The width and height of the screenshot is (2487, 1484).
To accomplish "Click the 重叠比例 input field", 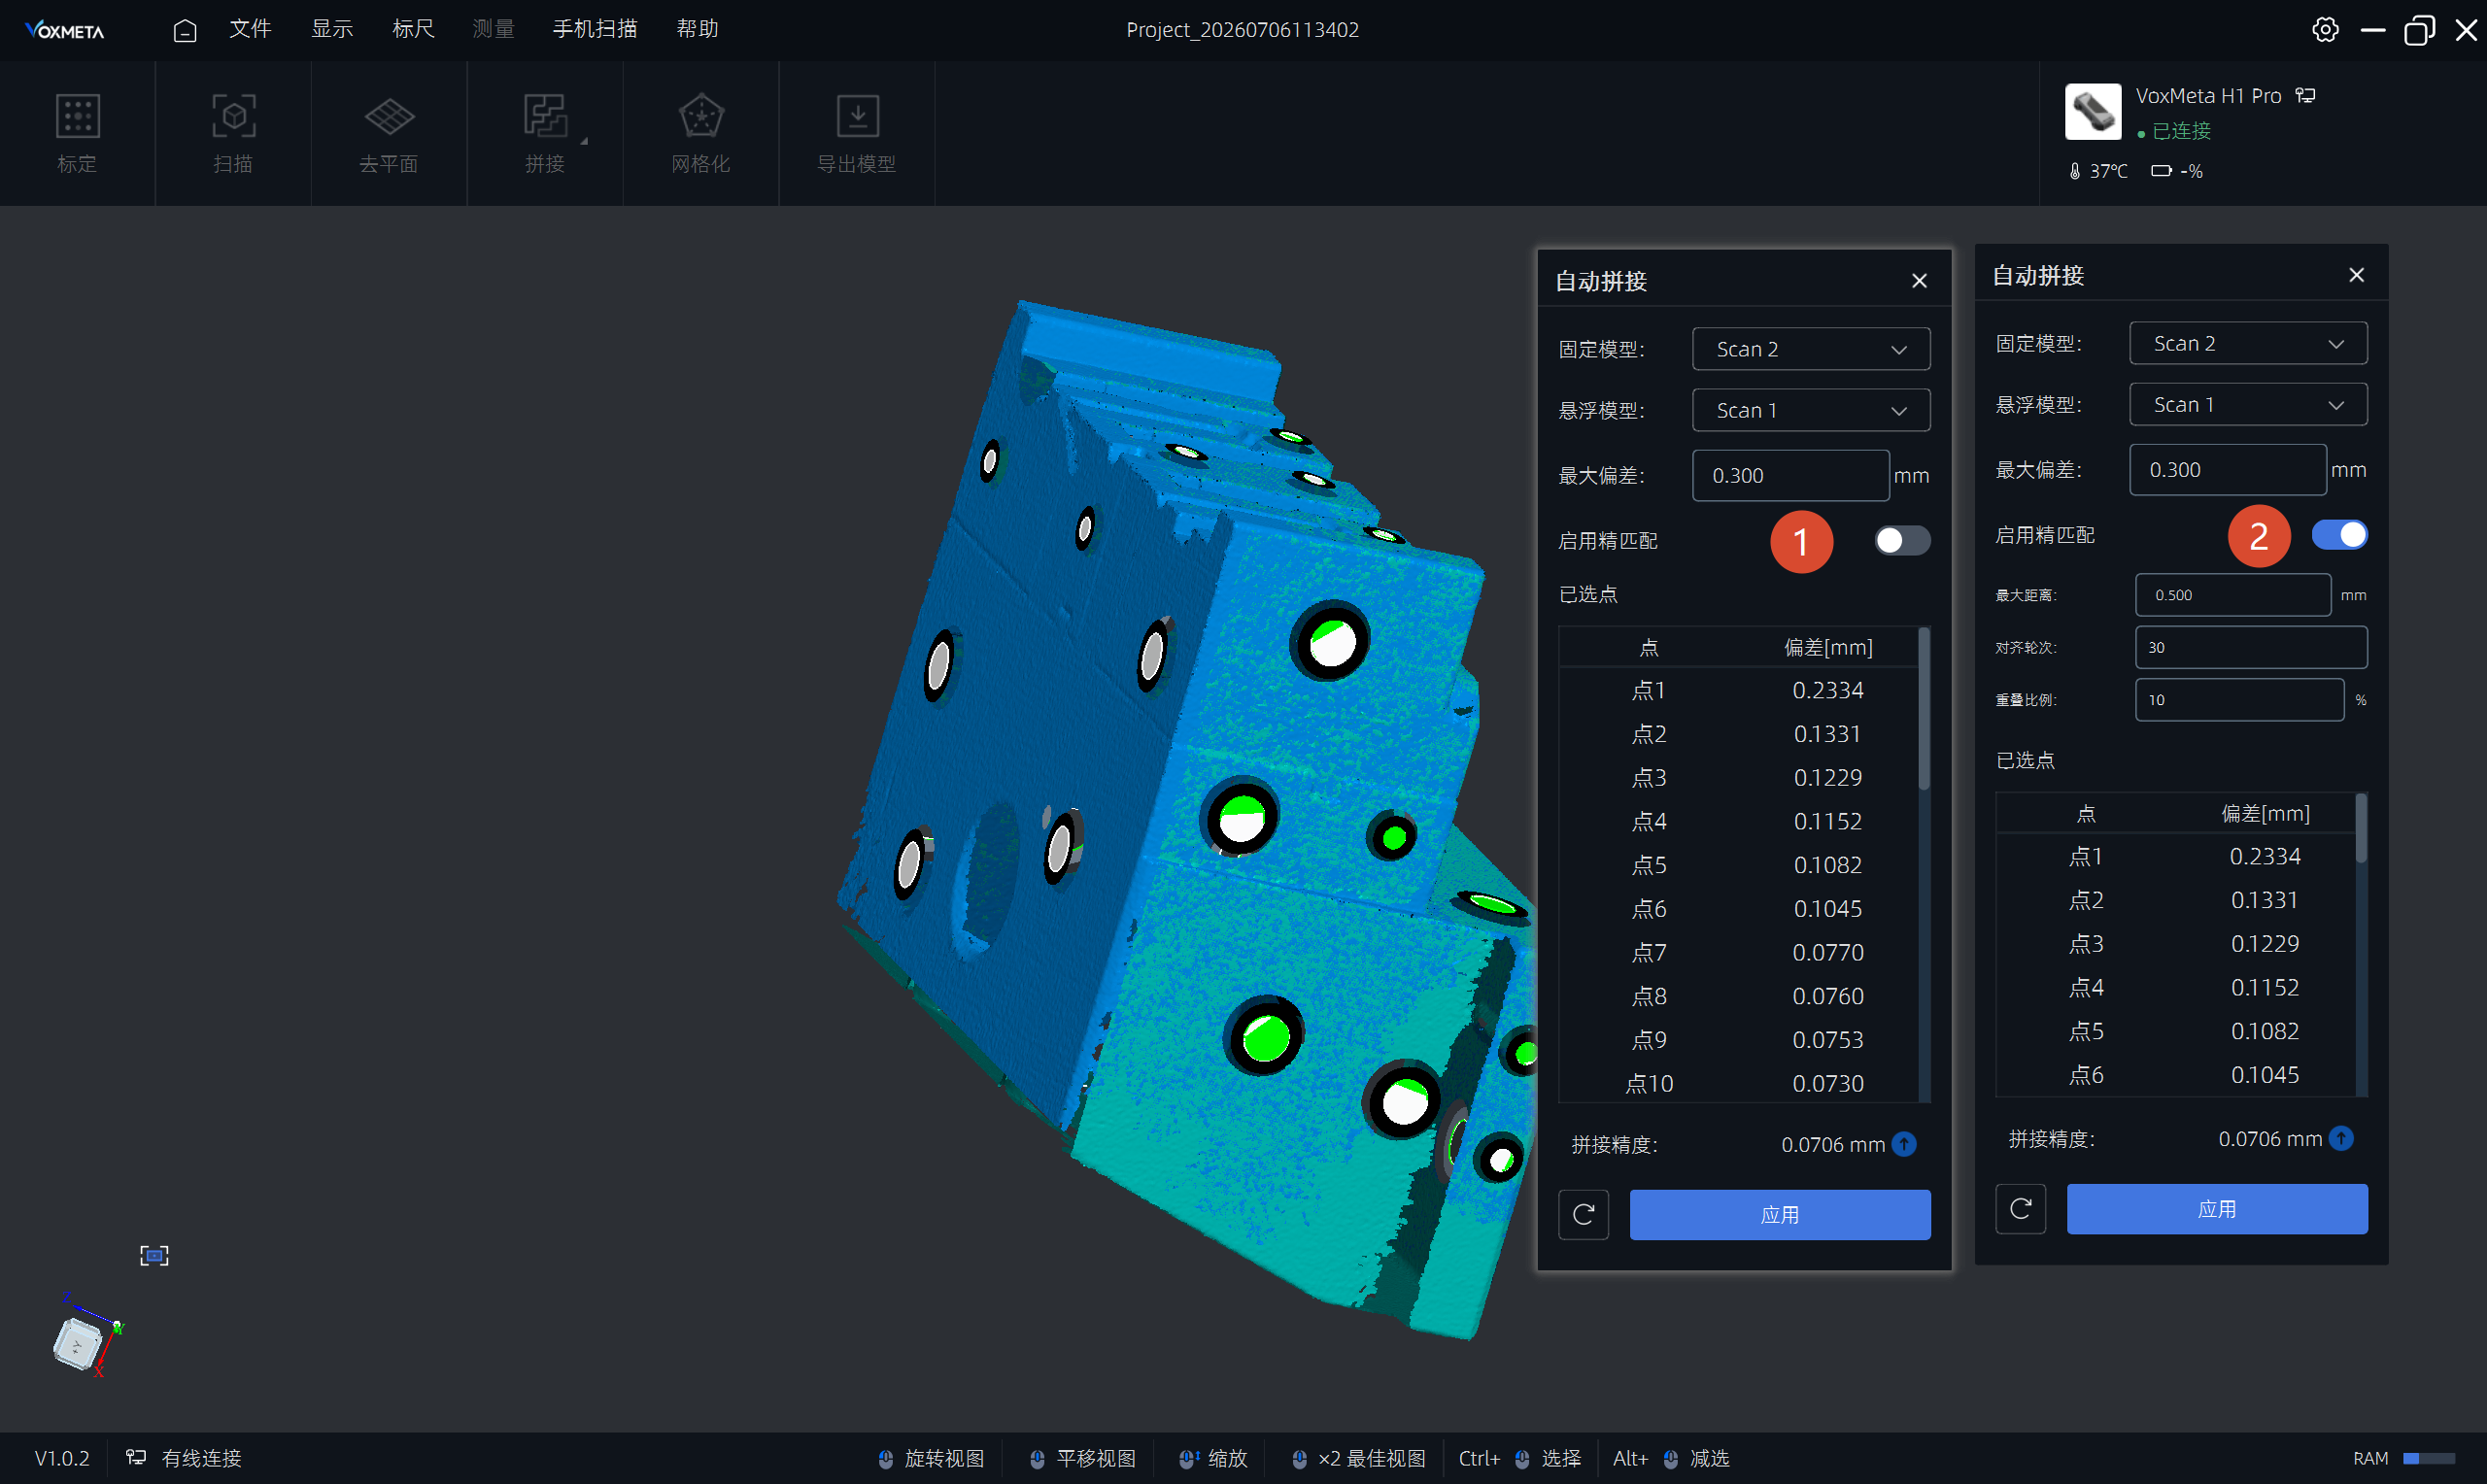I will coord(2239,700).
